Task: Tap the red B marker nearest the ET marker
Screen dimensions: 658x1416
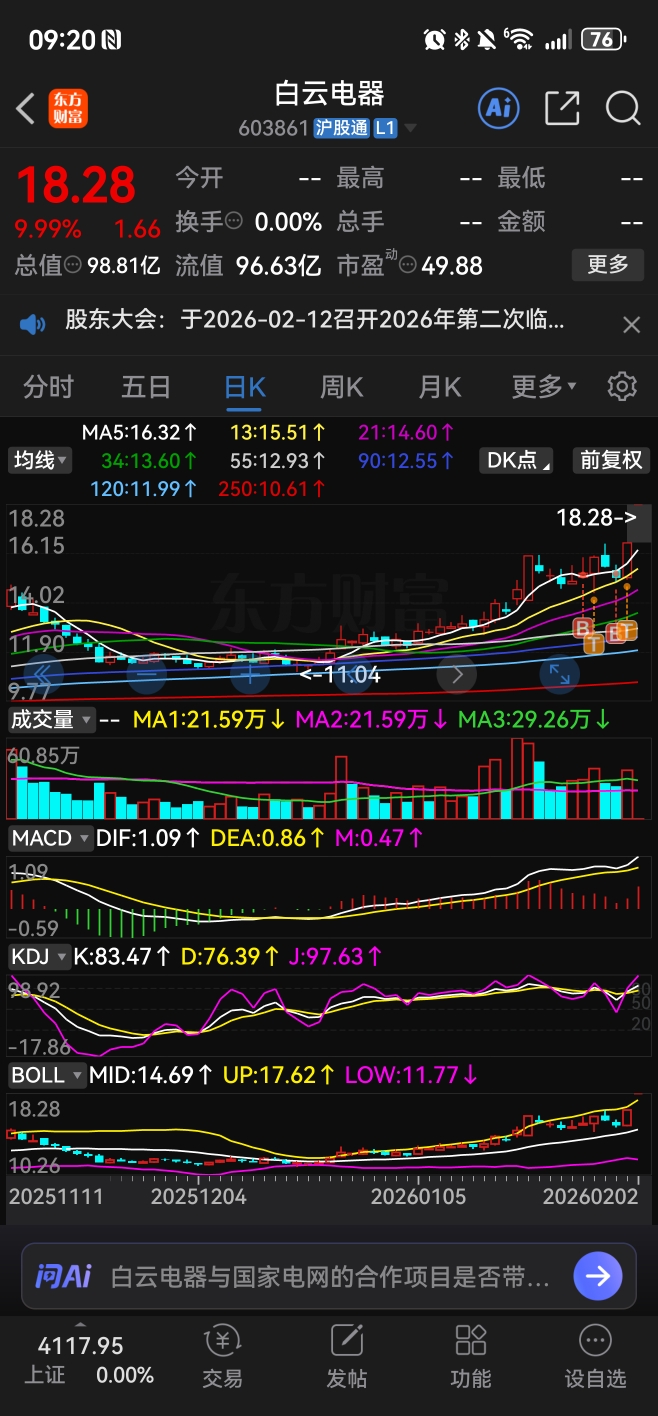Action: [x=583, y=627]
